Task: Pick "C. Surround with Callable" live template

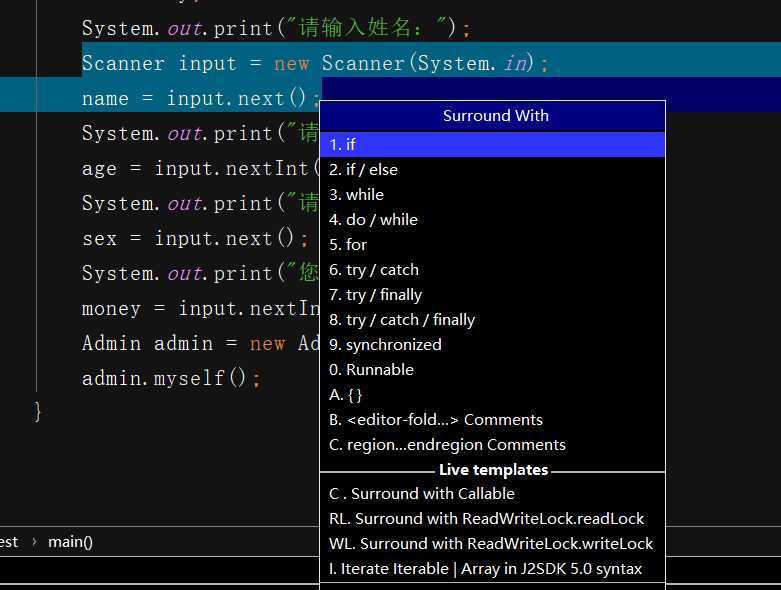Action: [492, 493]
